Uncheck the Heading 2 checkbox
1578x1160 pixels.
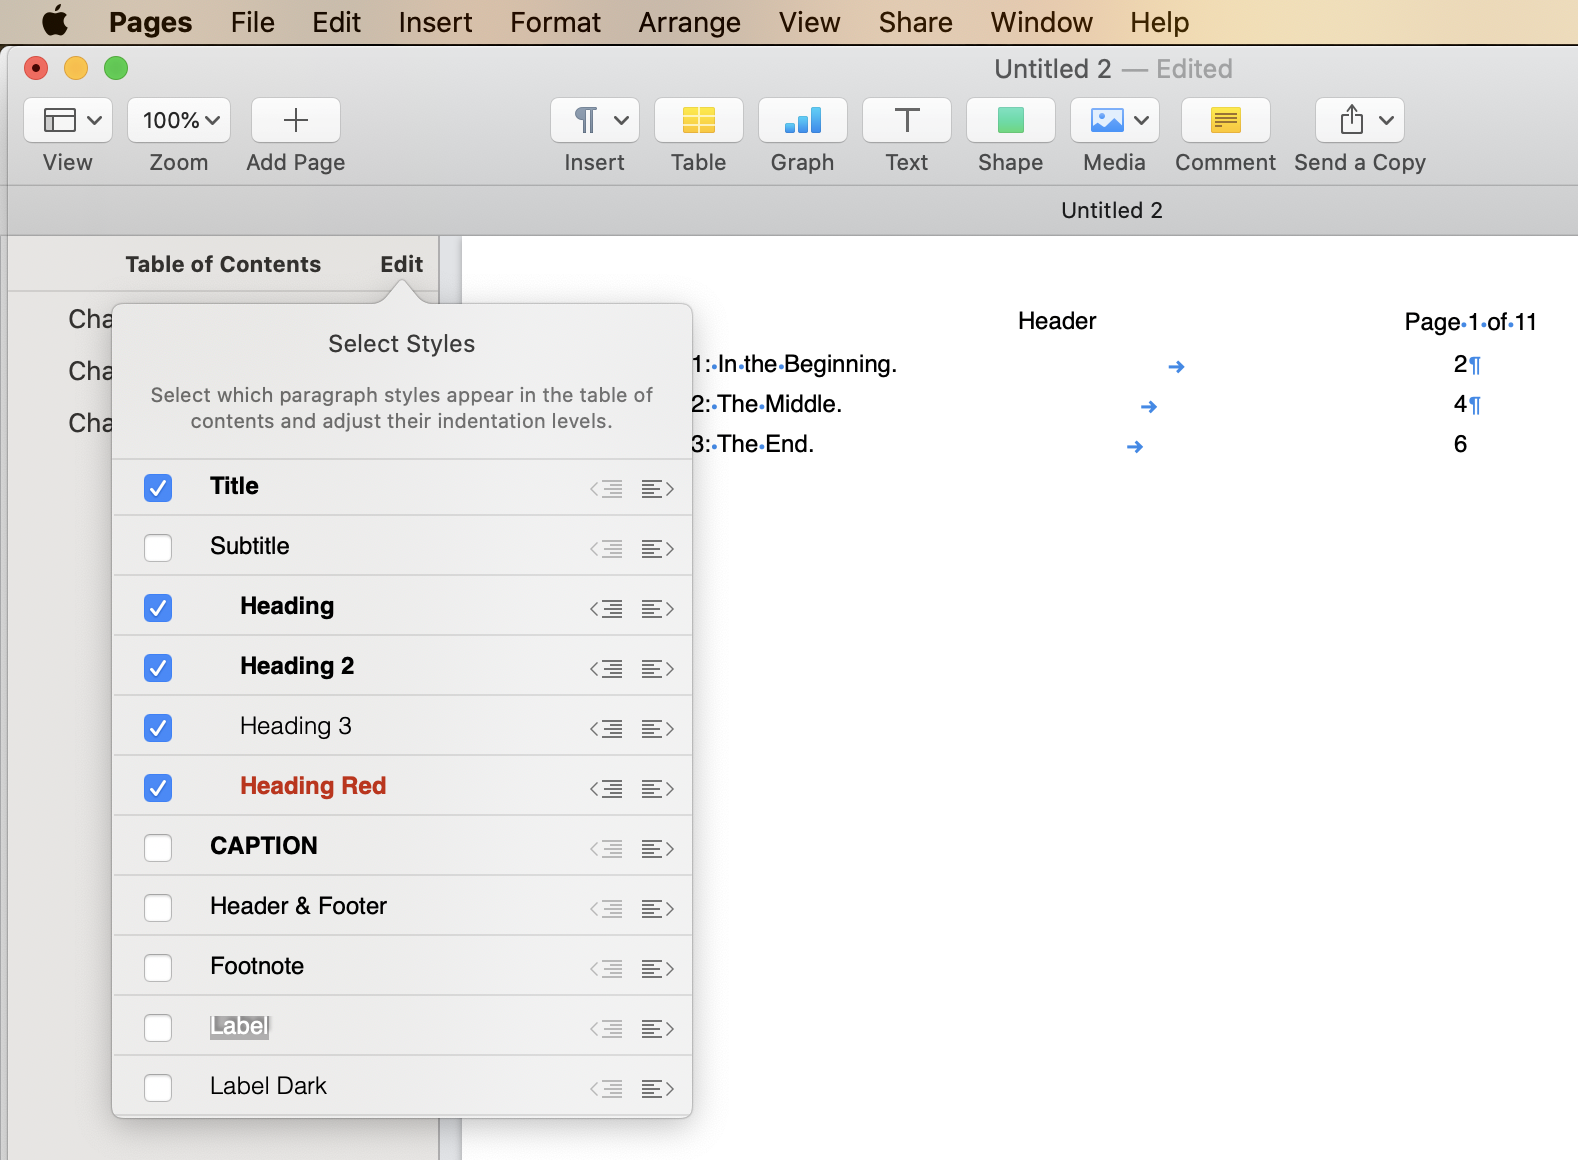click(x=158, y=668)
